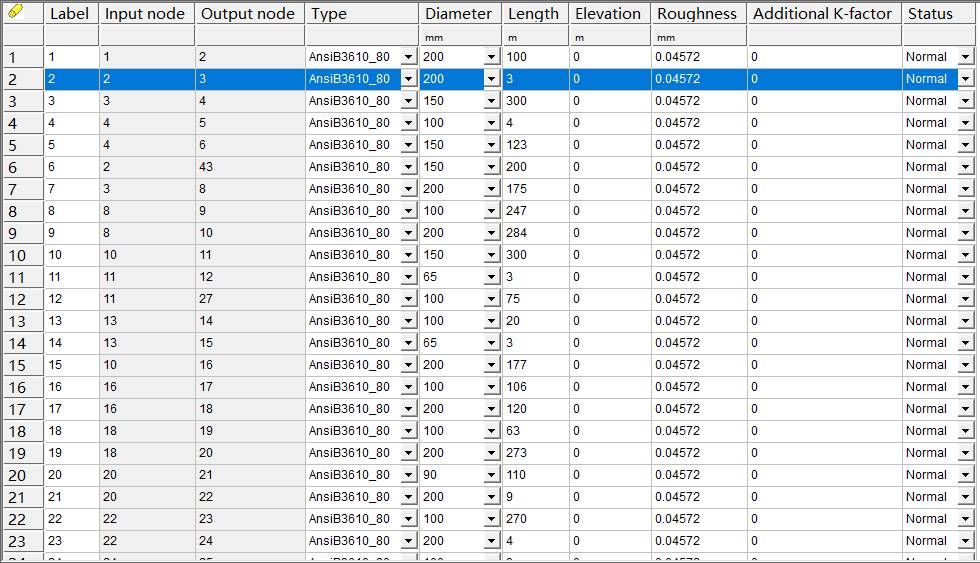Screen dimensions: 980x563
Task: Click the Label column header
Action: coord(70,14)
